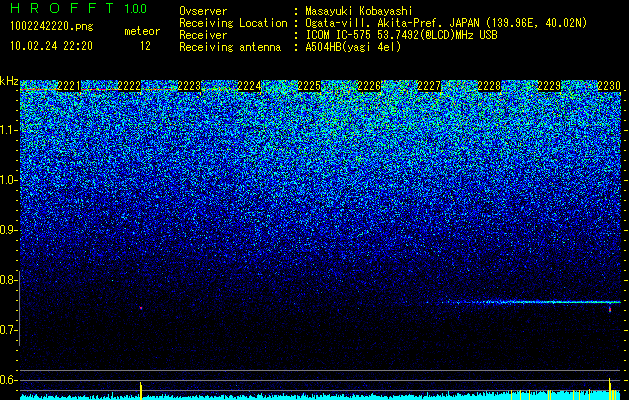Click observer name Masayuki Kobayashi
The image size is (629, 400).
coord(358,11)
